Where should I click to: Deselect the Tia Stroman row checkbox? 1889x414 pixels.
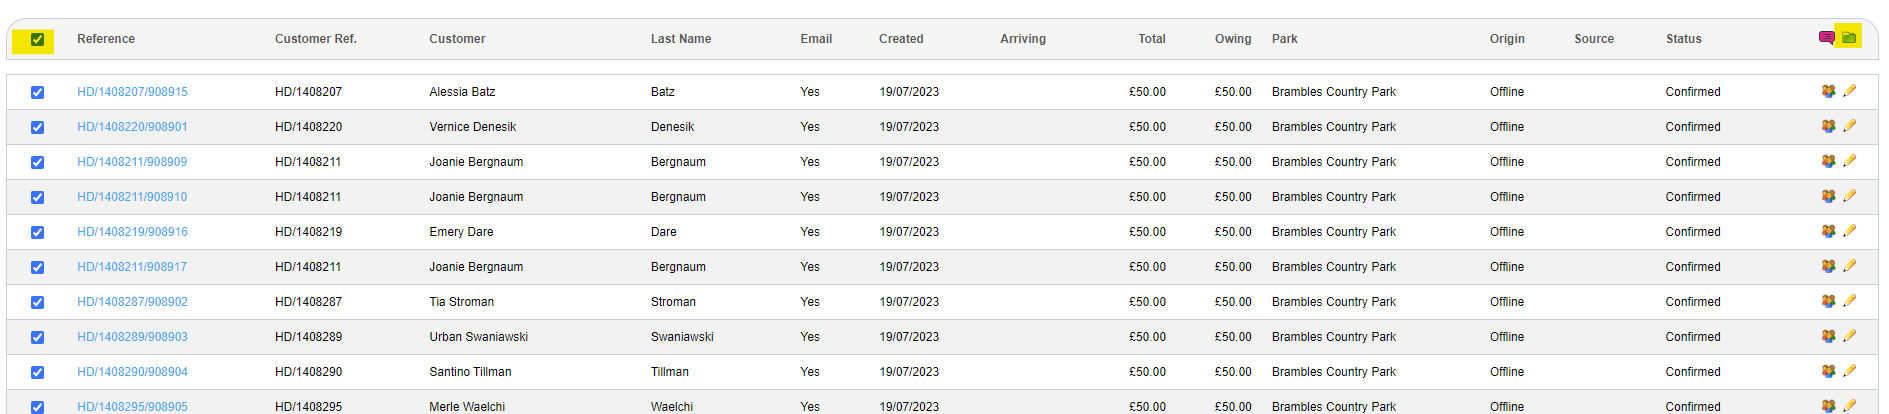pyautogui.click(x=37, y=302)
